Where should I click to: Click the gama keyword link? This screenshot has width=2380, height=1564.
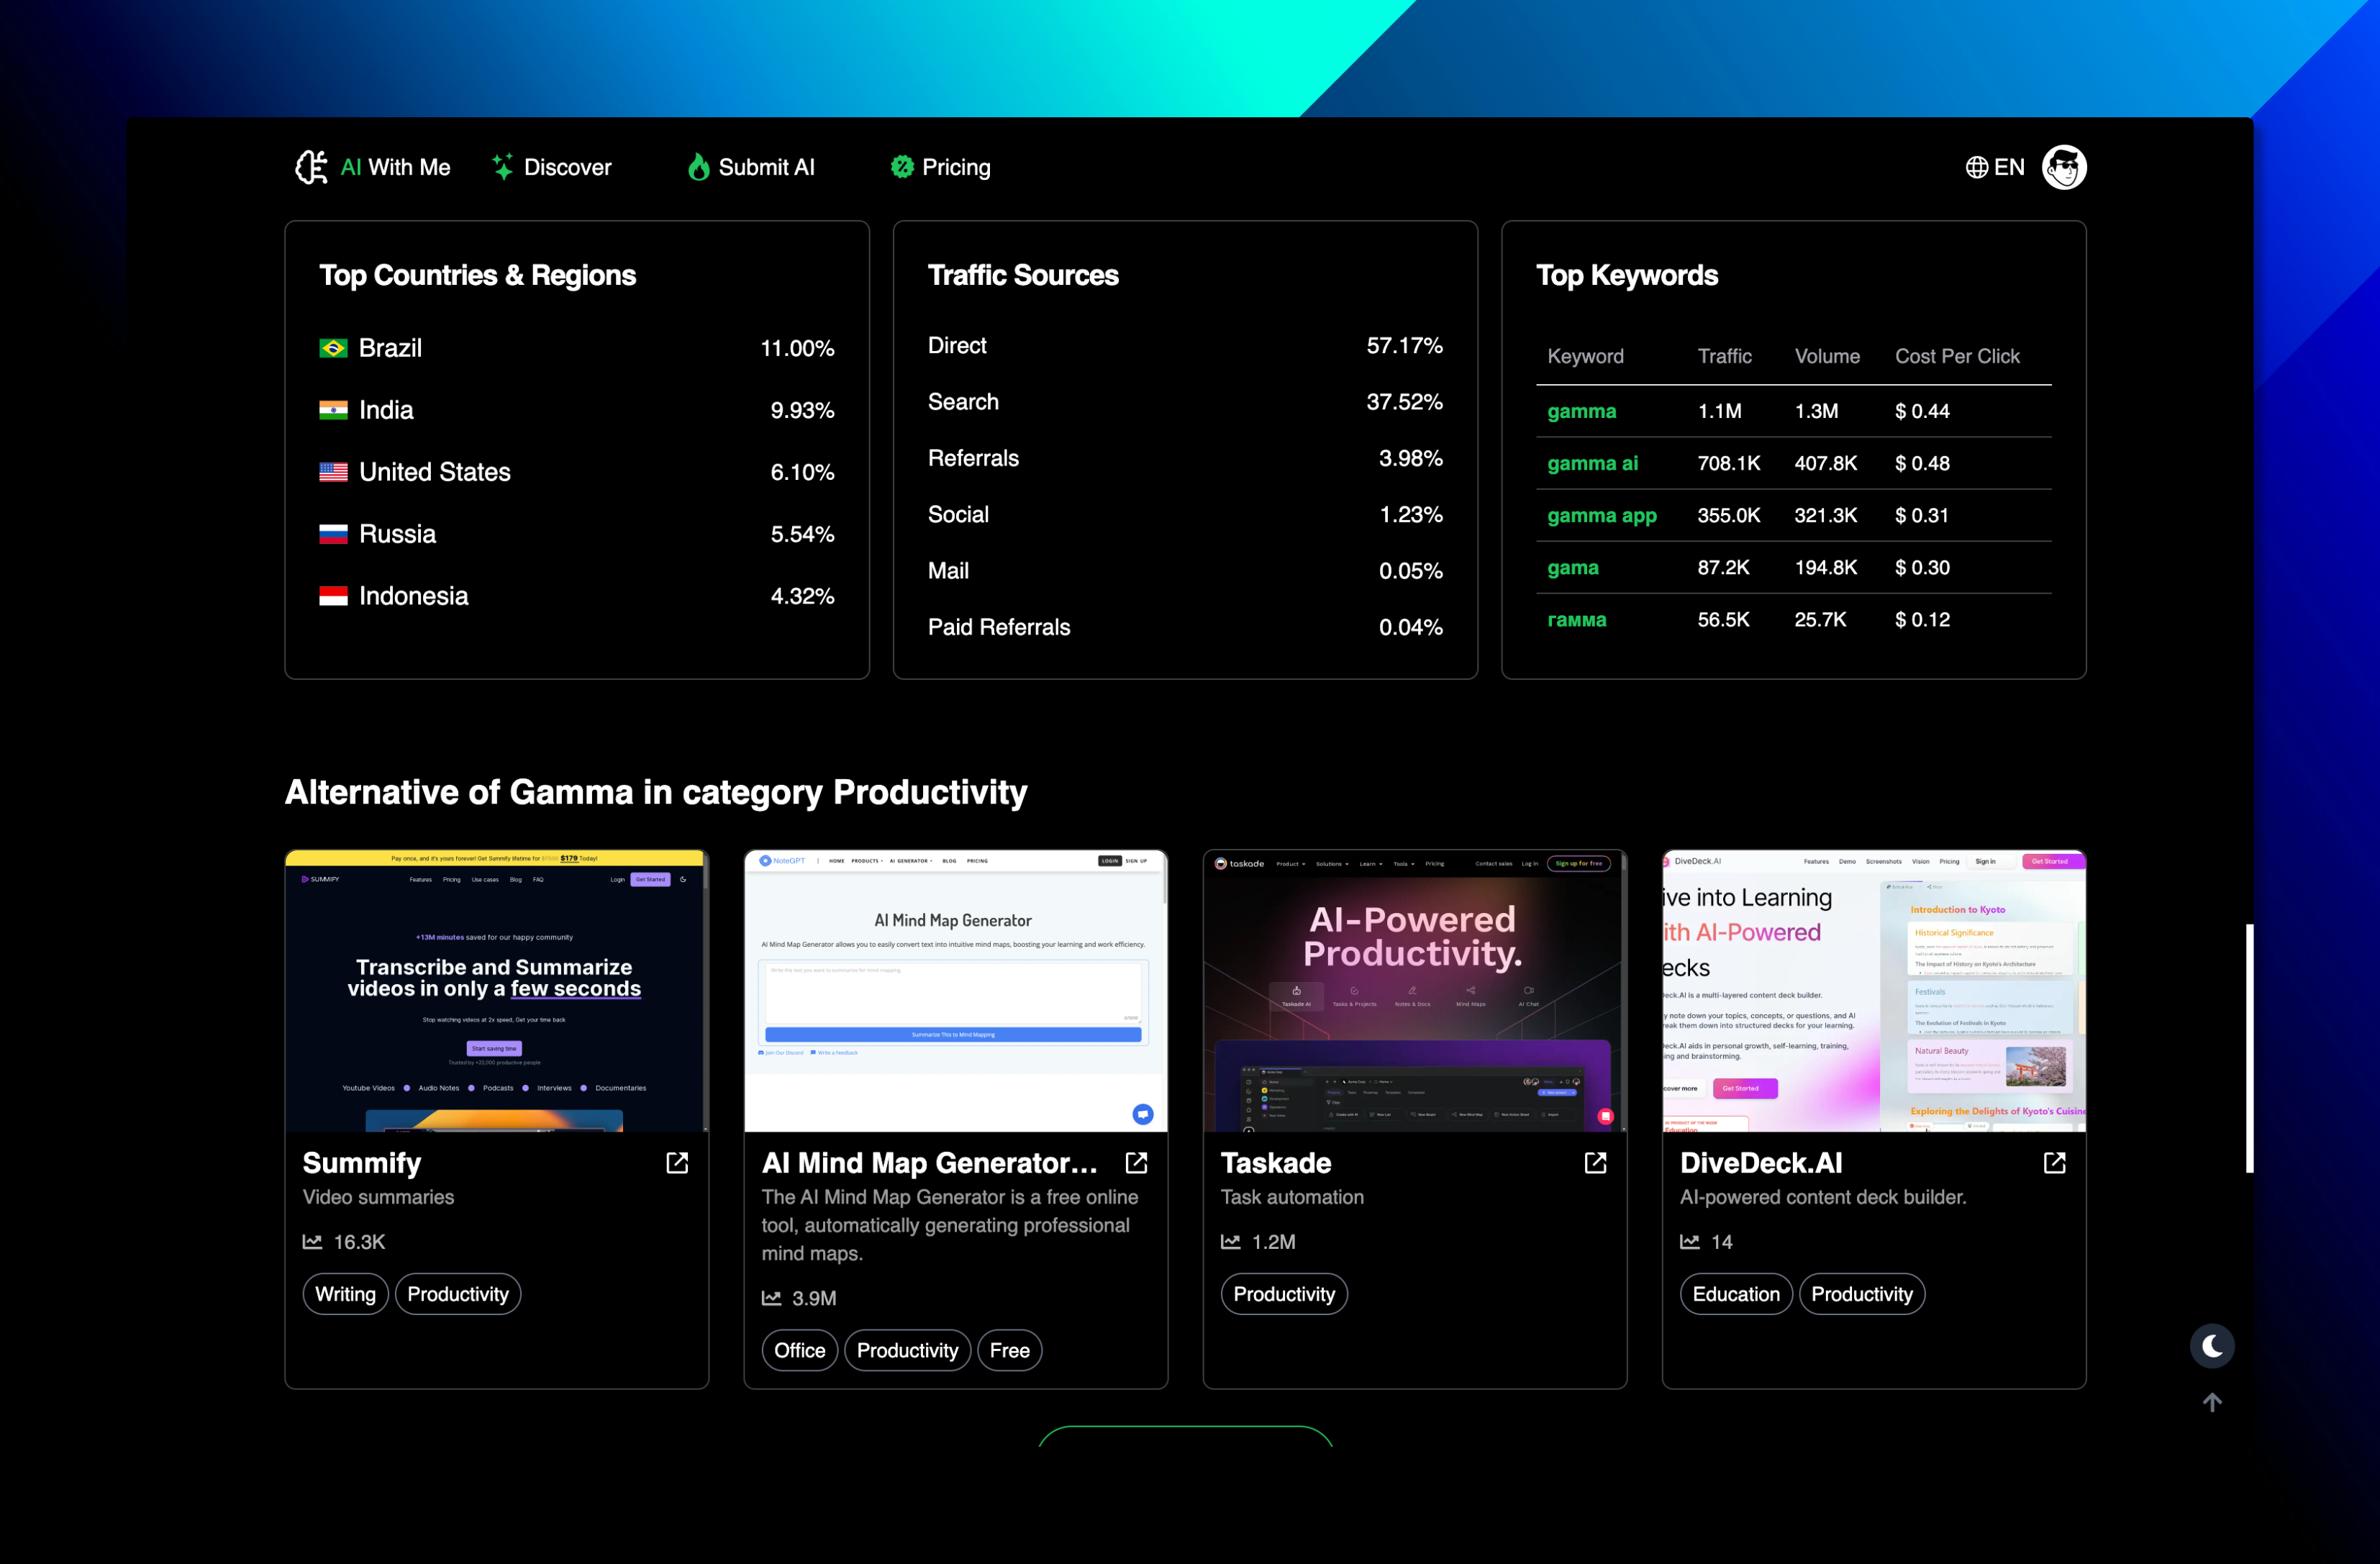click(x=1573, y=567)
